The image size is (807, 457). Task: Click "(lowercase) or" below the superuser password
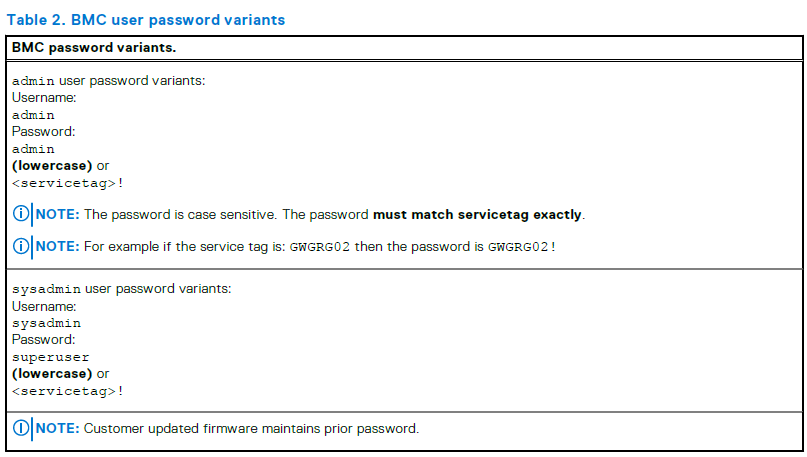[x=61, y=374]
